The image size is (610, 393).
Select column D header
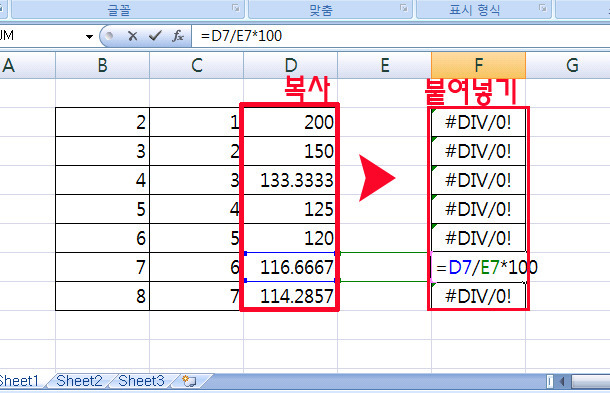(291, 65)
